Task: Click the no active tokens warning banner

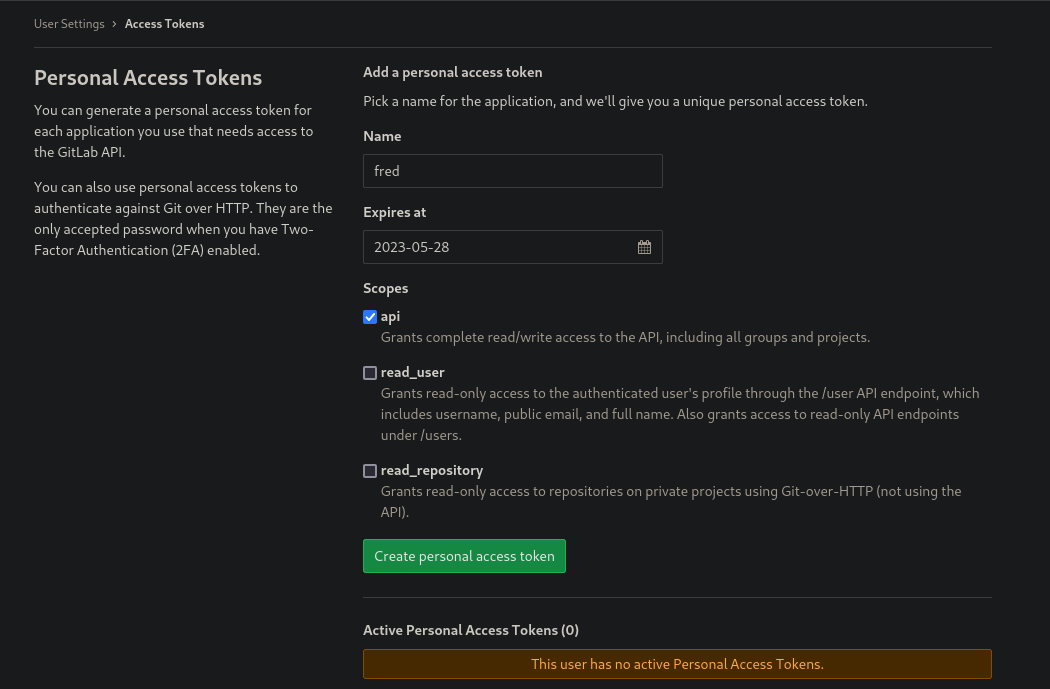Action: [677, 664]
